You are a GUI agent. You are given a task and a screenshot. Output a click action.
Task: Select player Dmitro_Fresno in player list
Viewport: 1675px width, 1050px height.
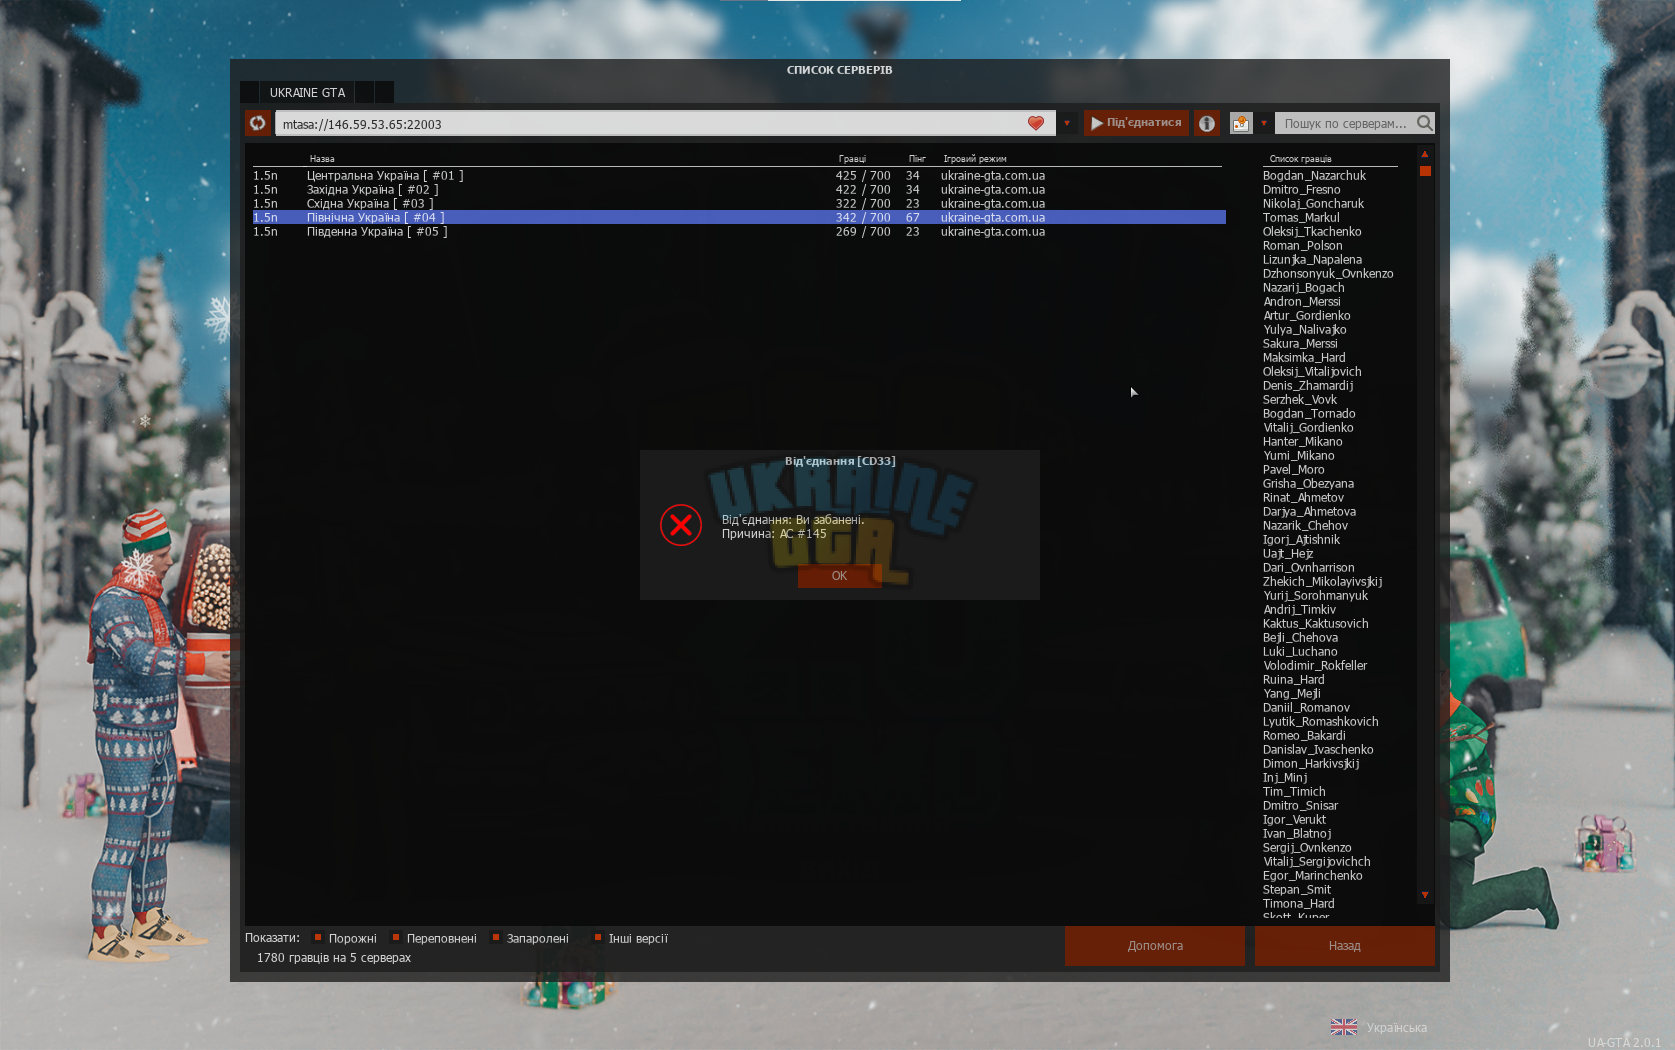1301,190
